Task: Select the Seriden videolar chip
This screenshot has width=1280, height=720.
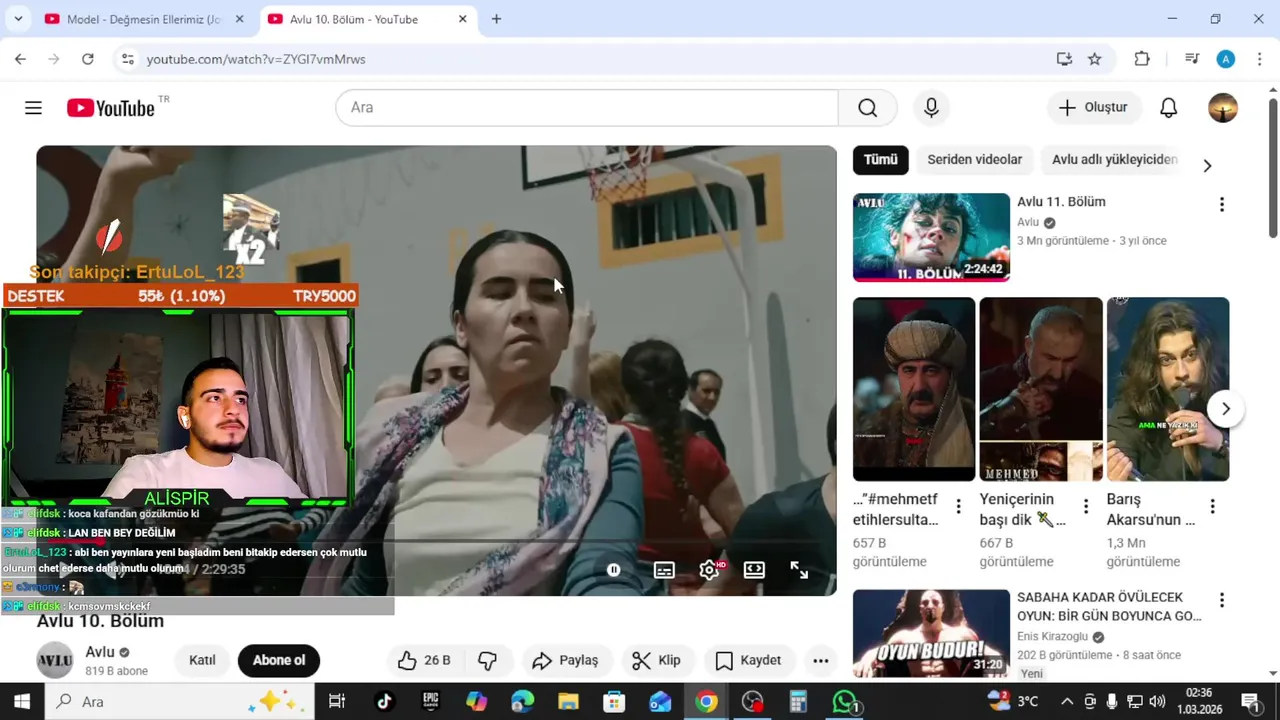Action: tap(974, 159)
